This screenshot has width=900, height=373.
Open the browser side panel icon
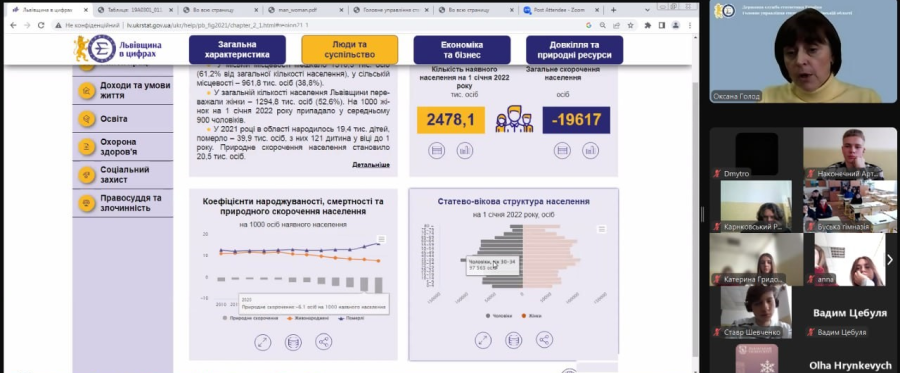[x=662, y=25]
